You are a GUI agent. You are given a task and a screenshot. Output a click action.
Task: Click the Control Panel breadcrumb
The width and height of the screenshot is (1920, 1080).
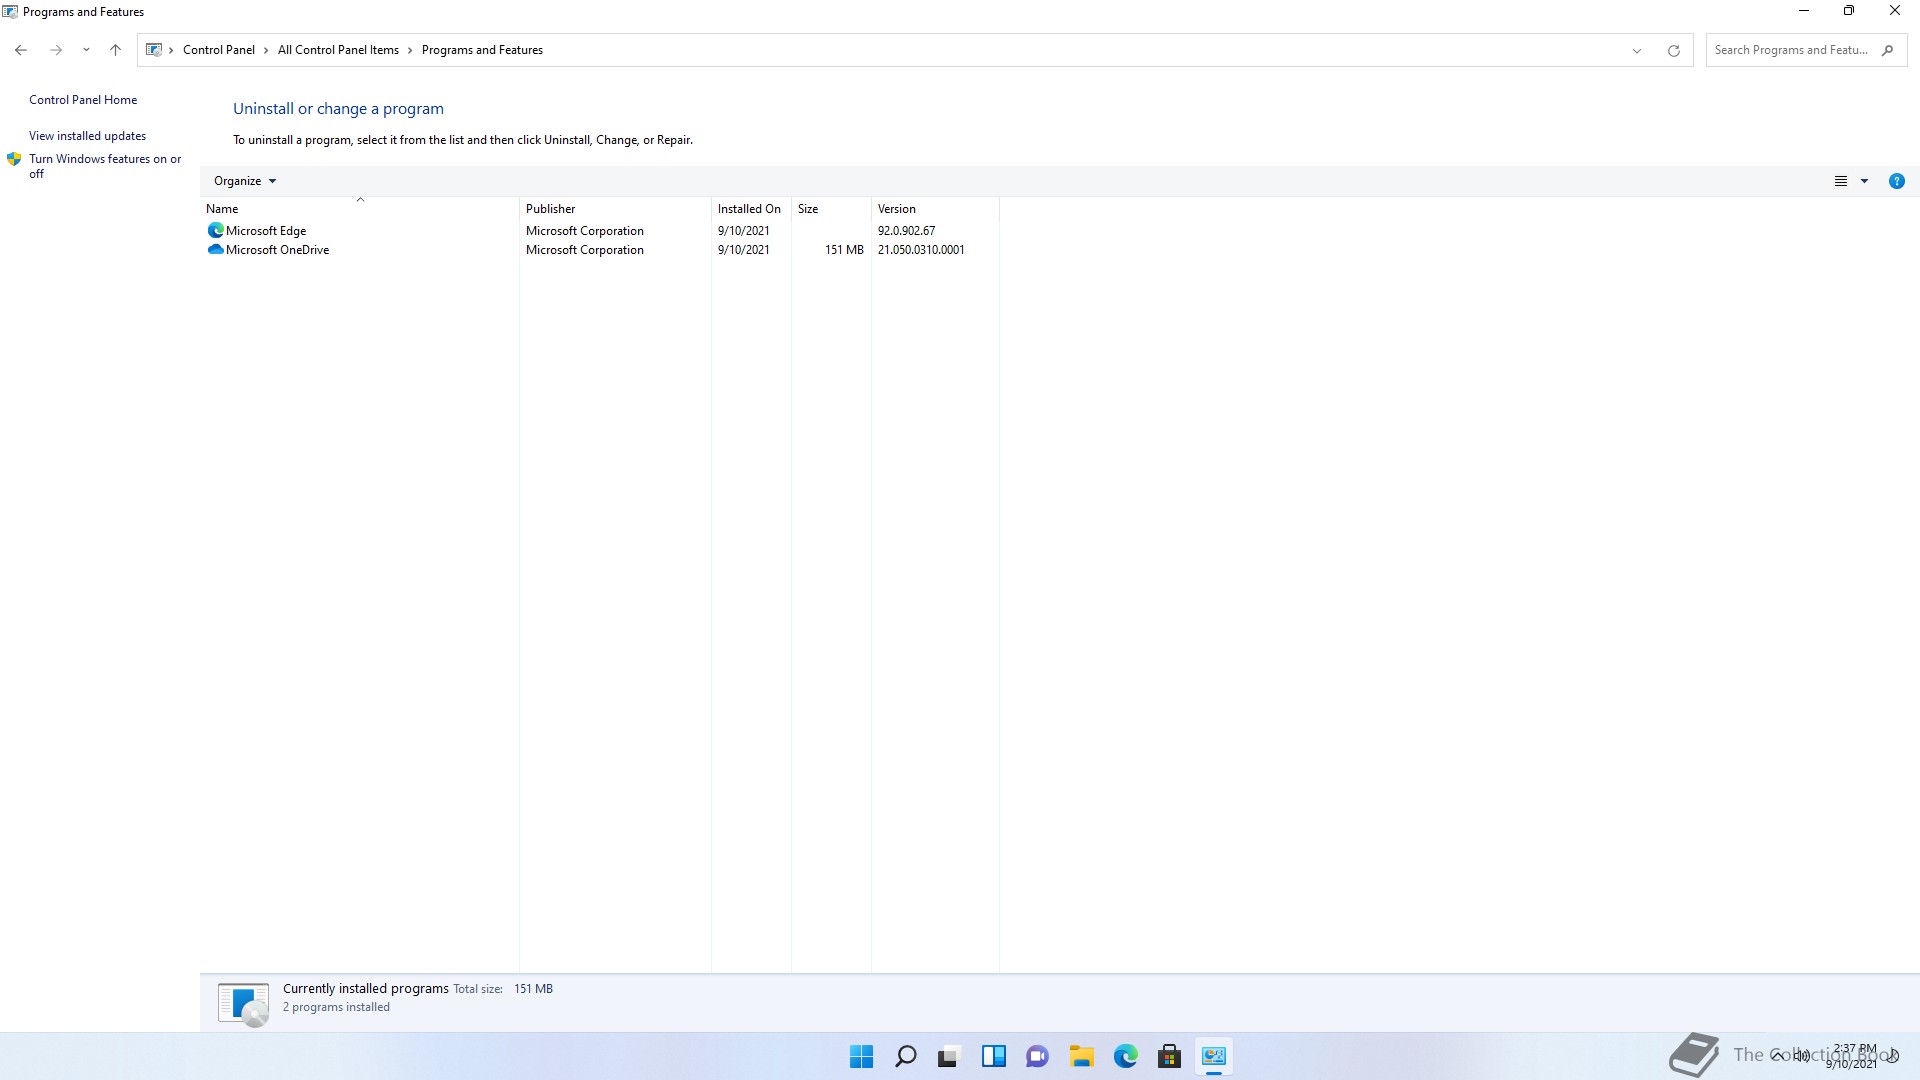click(x=218, y=50)
